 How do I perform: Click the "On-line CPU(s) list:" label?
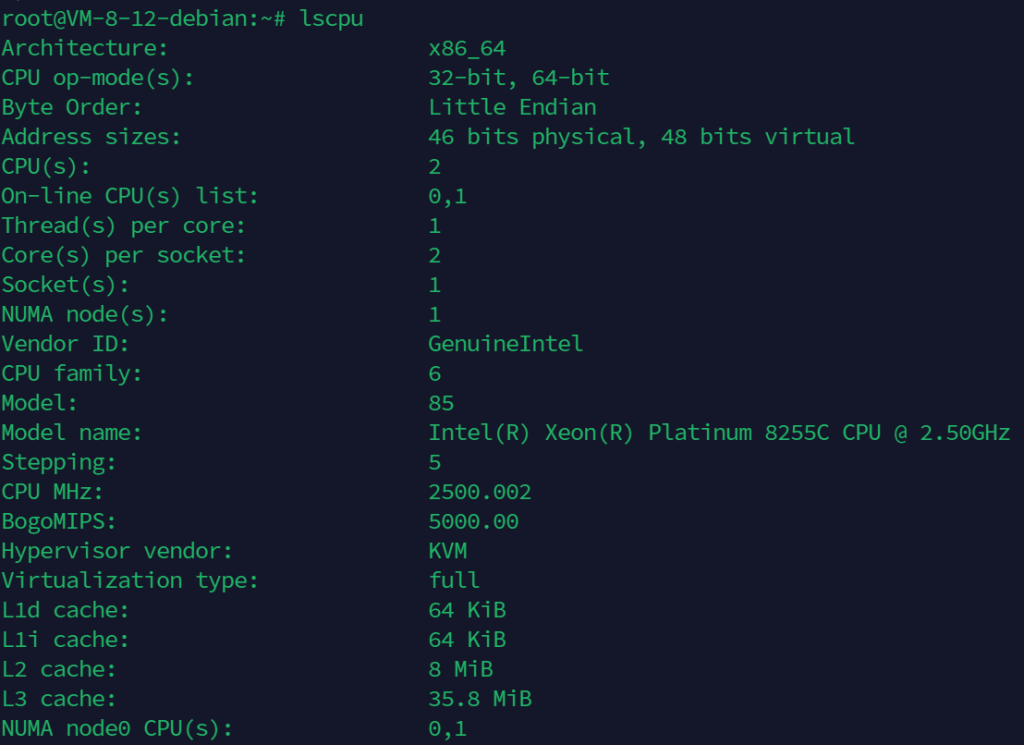click(x=130, y=196)
